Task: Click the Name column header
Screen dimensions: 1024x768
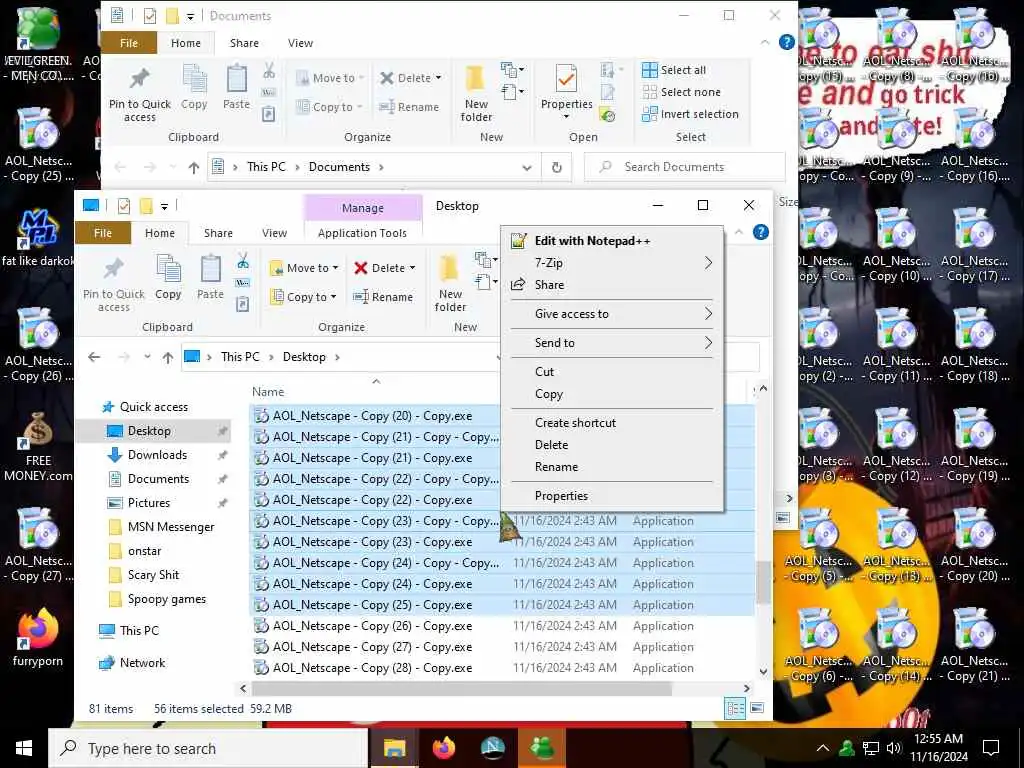Action: click(268, 392)
